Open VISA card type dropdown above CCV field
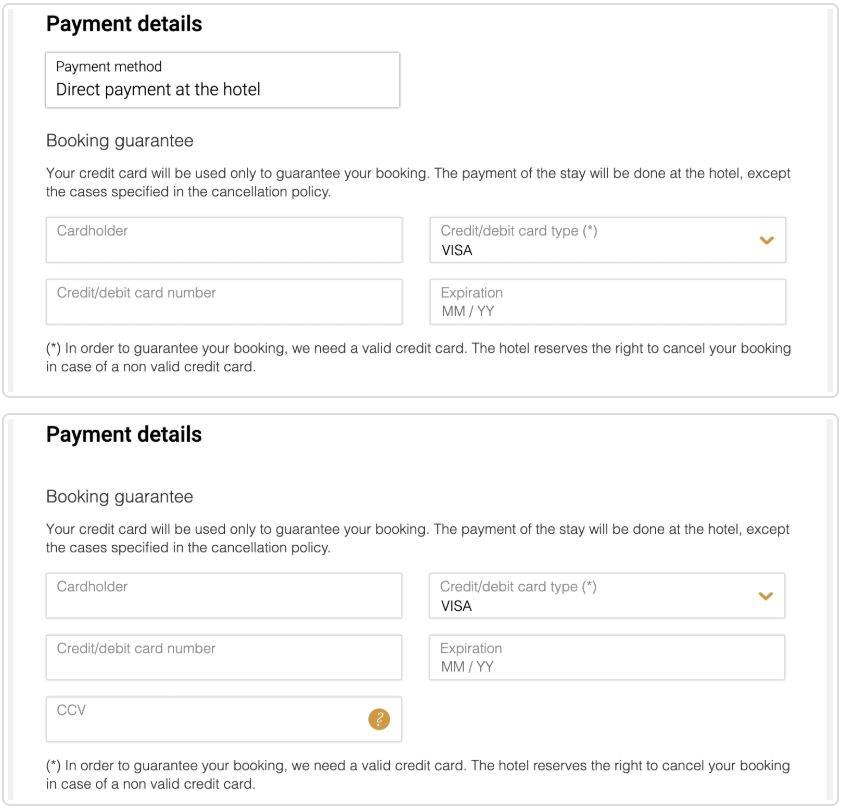This screenshot has height=810, width=842. (x=607, y=596)
